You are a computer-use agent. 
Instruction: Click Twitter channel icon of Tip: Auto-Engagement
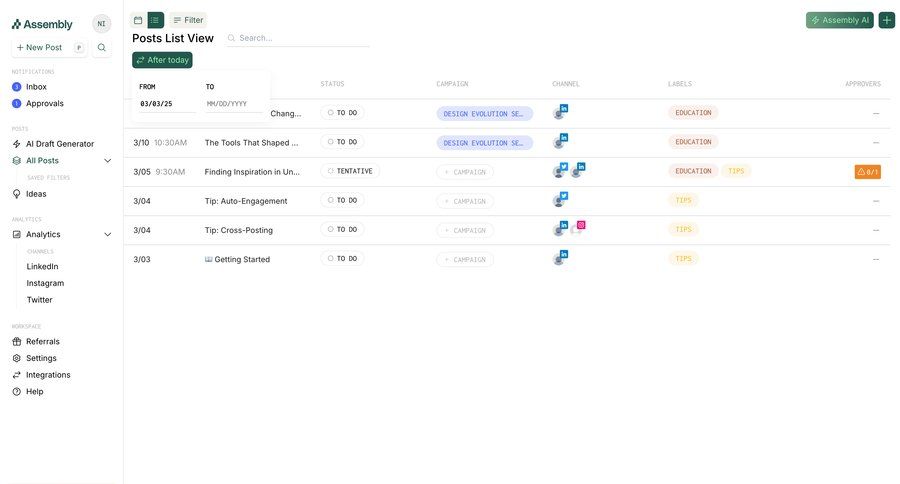coord(561,199)
